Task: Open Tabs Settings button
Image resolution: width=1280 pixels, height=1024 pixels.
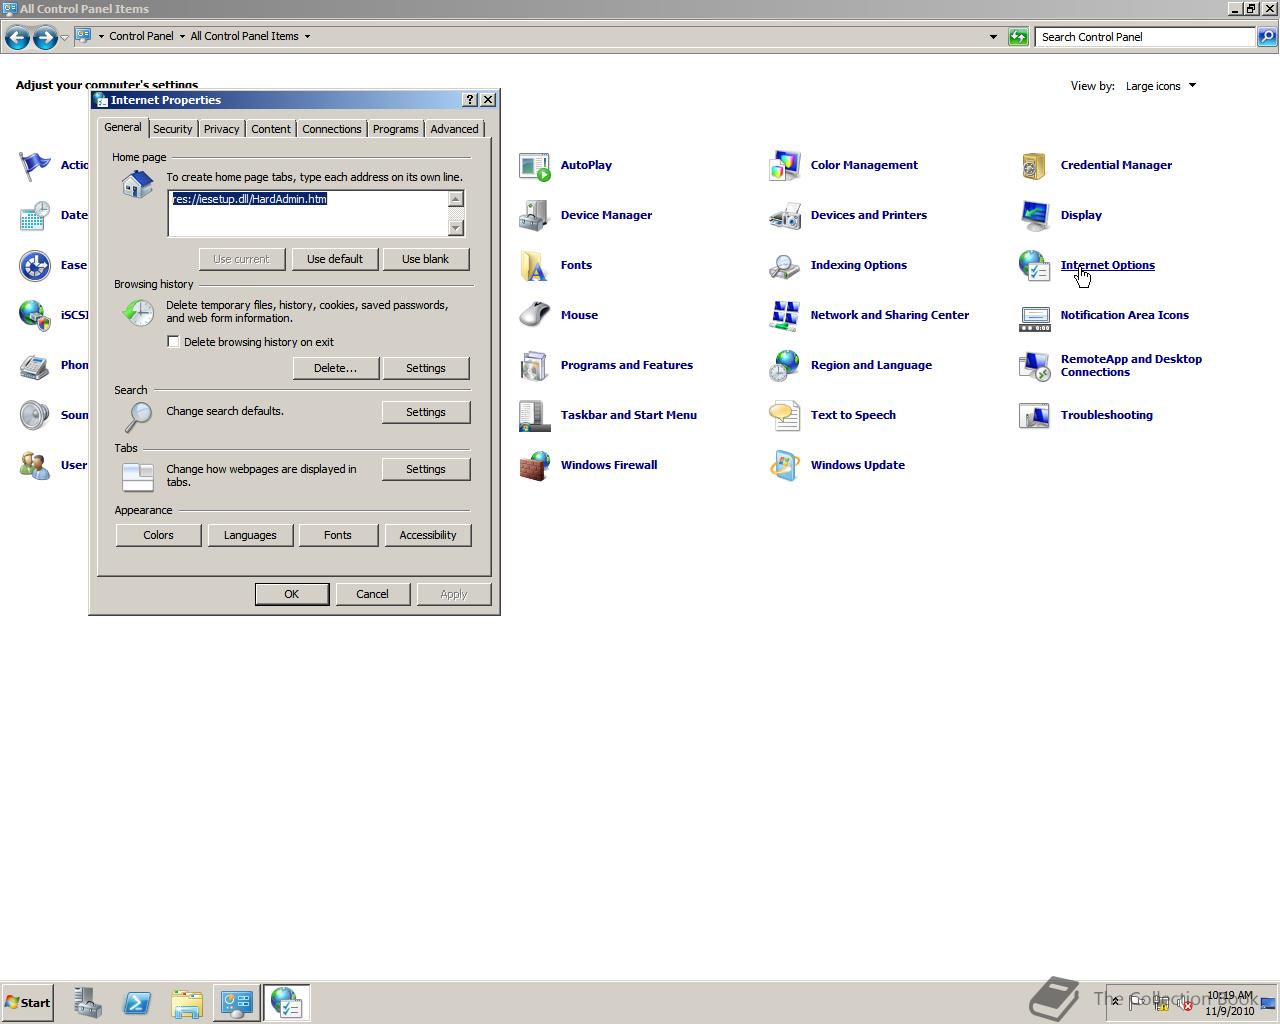Action: pos(426,469)
